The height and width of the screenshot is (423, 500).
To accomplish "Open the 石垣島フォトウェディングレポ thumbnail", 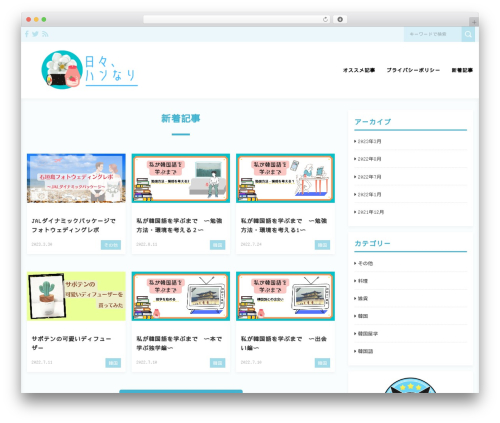I will pyautogui.click(x=76, y=178).
